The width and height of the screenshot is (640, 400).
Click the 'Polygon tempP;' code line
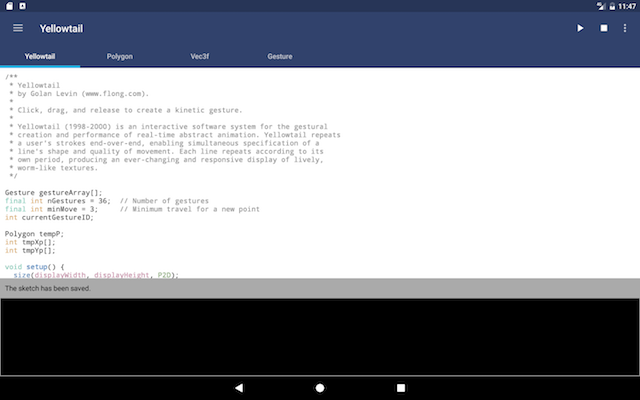coord(34,233)
